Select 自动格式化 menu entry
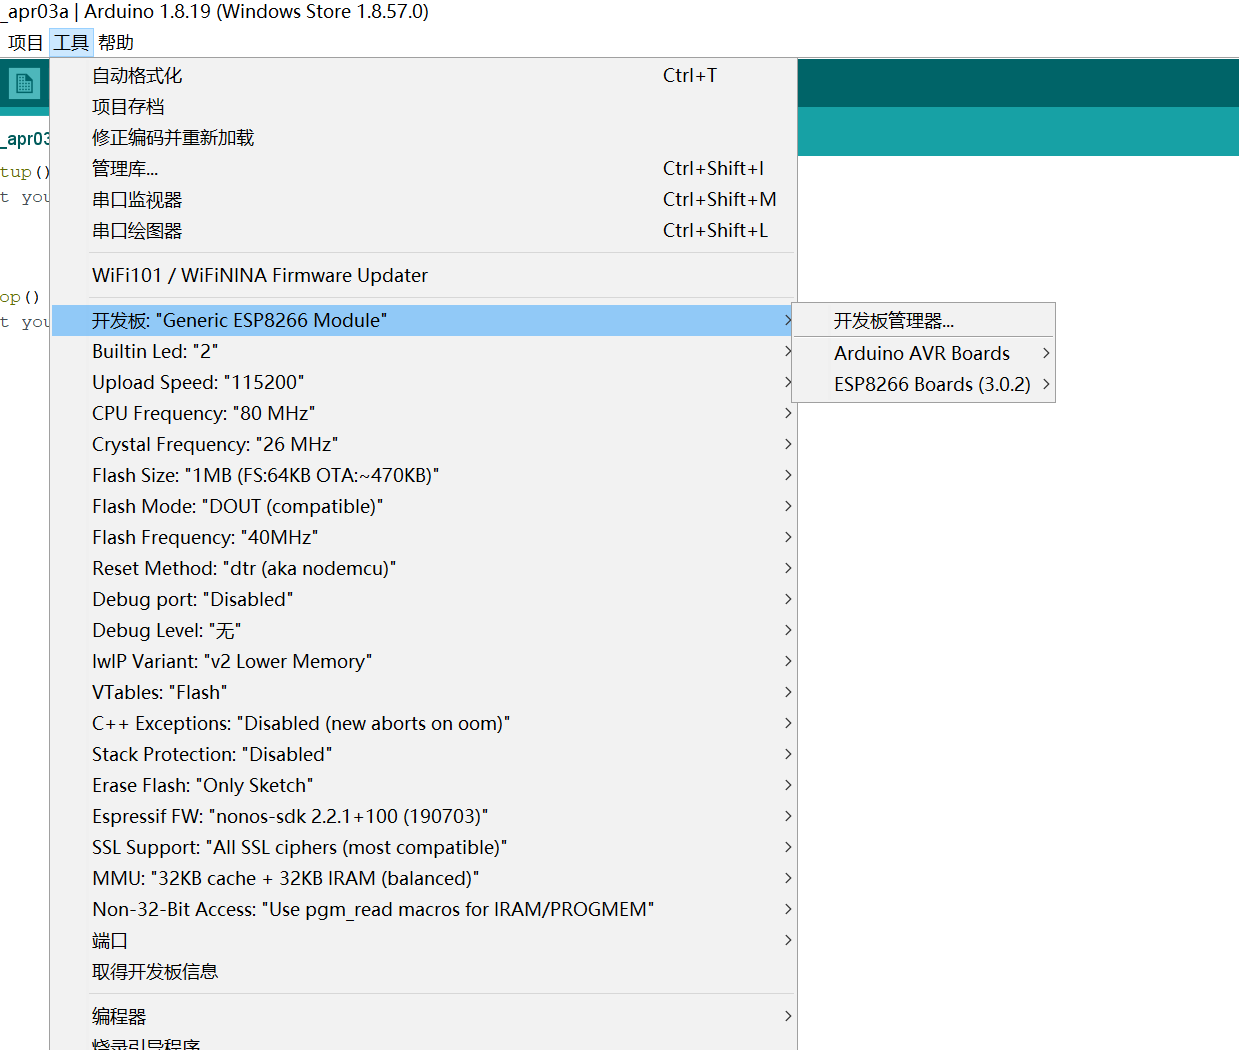Screen dimensions: 1239x1050 click(423, 75)
